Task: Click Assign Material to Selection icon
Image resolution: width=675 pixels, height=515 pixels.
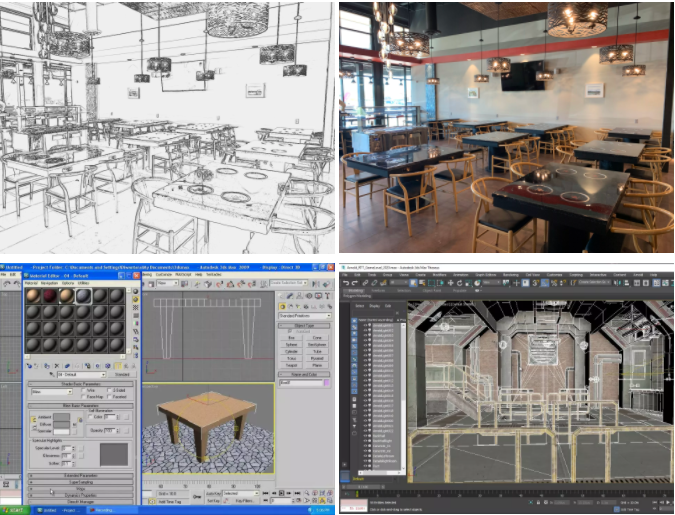Action: click(46, 366)
